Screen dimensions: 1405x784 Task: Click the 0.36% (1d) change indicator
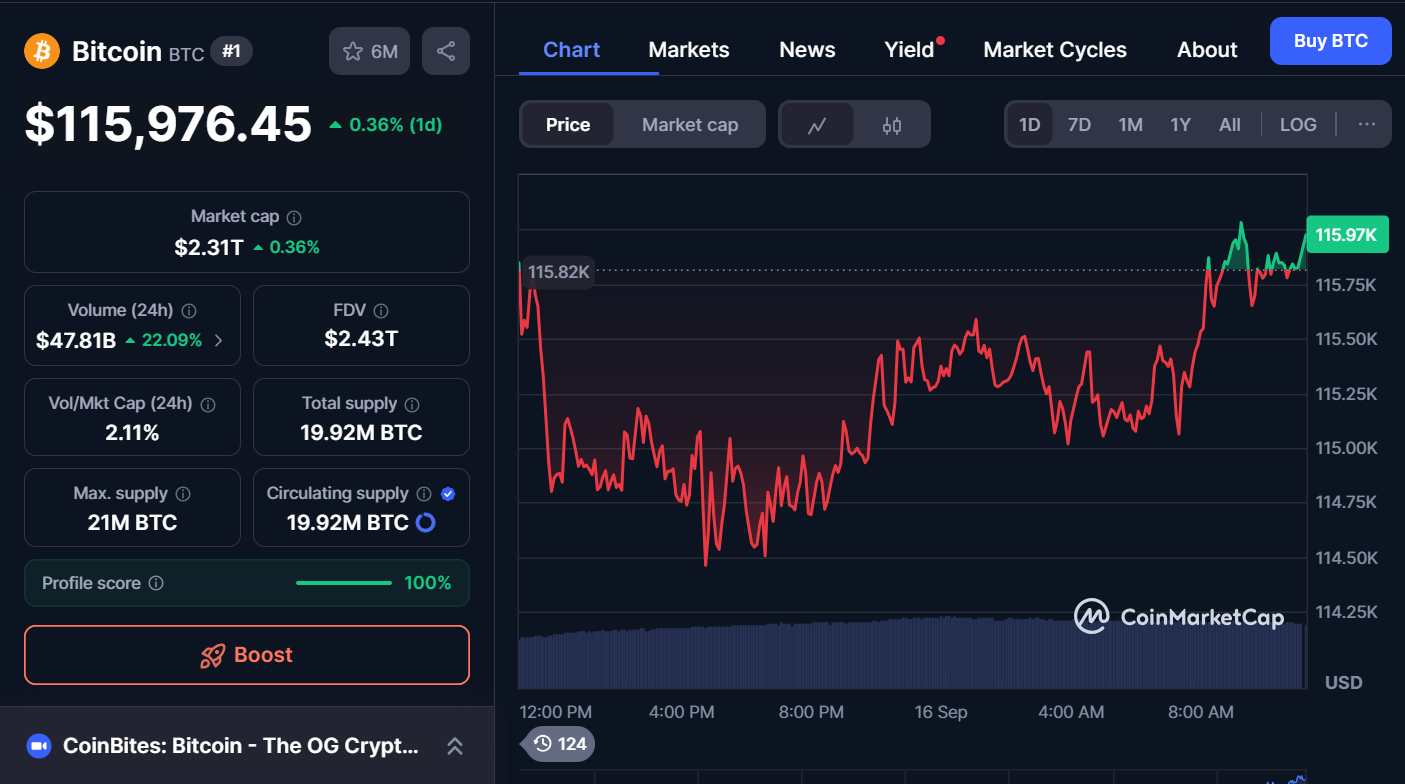click(x=386, y=125)
